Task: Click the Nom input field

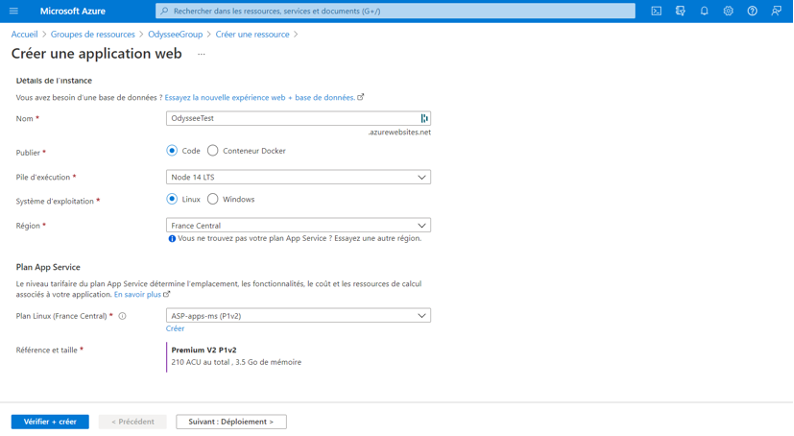Action: (x=298, y=118)
